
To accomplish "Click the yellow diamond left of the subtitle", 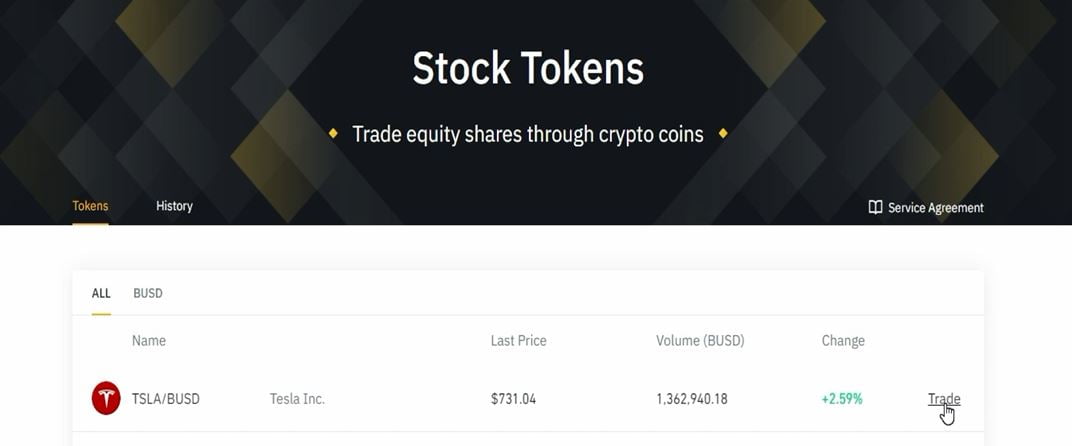I will (334, 133).
